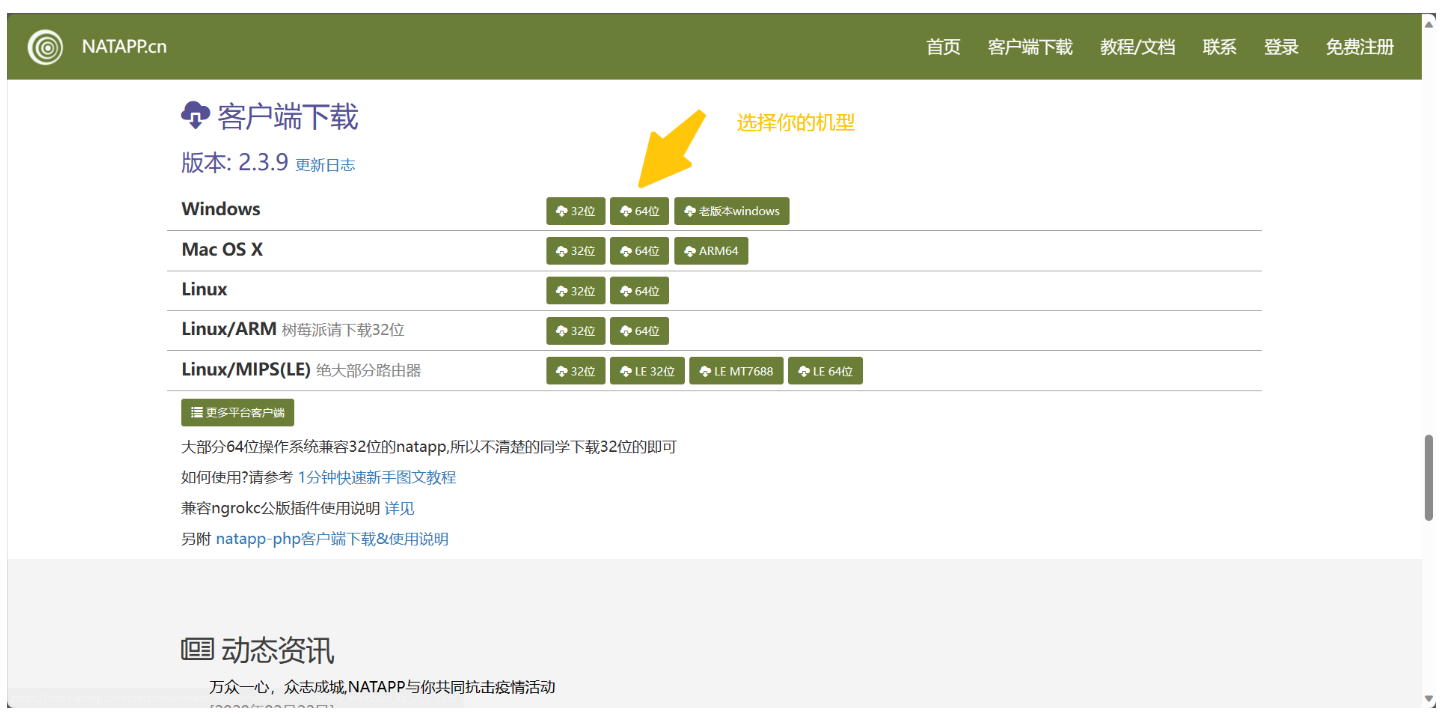This screenshot has height=721, width=1453.
Task: Download 老版本windows client
Action: click(732, 211)
